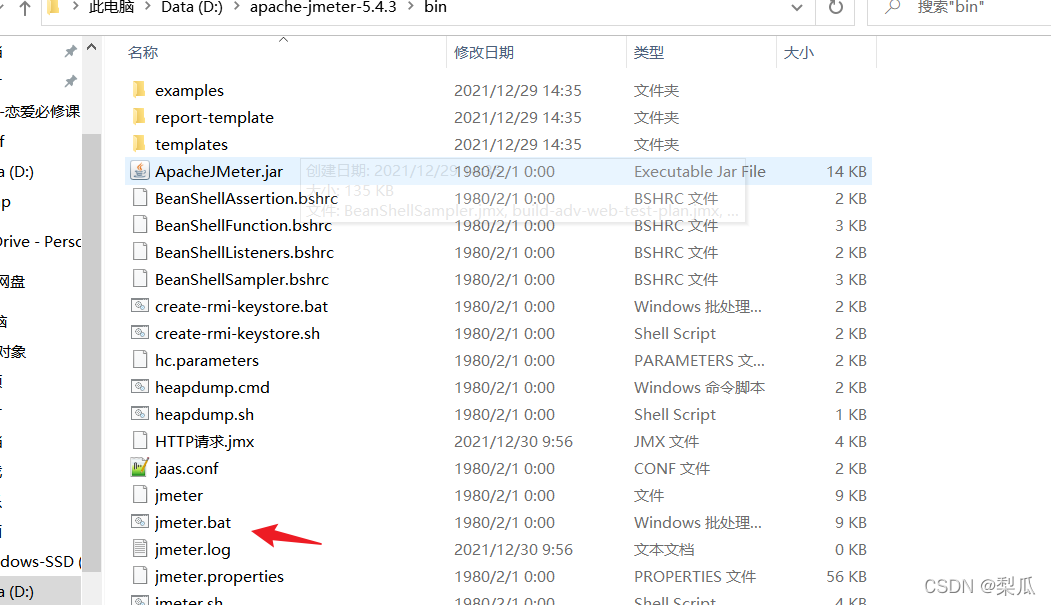Select file name BeanShellAssertion.bshrc

pos(246,198)
